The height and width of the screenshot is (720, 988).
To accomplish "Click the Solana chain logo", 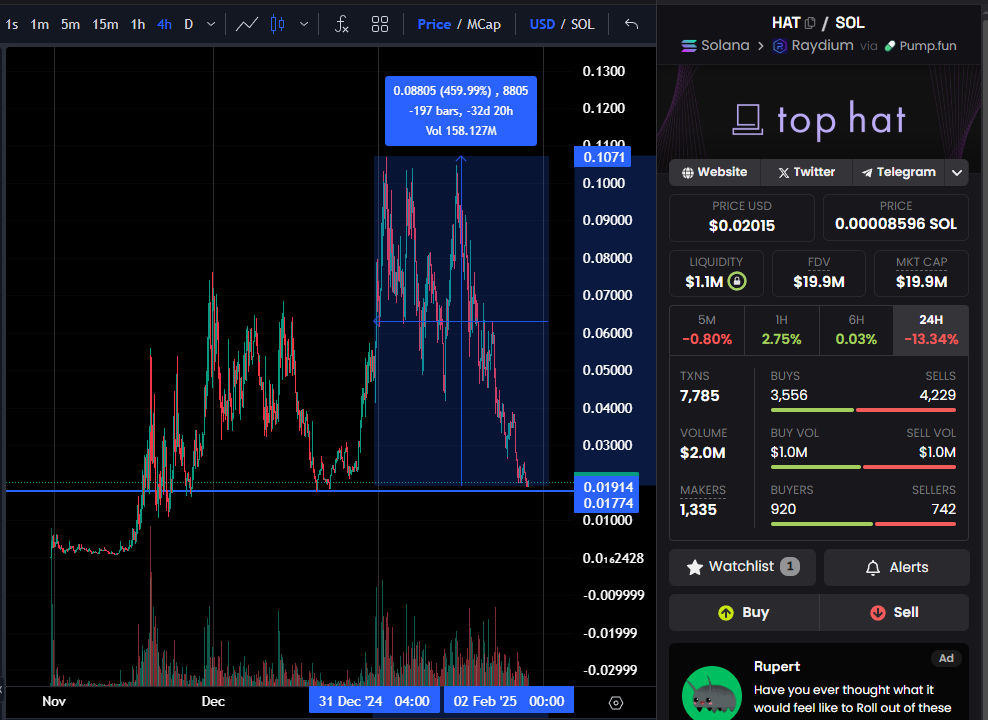I will coord(689,46).
